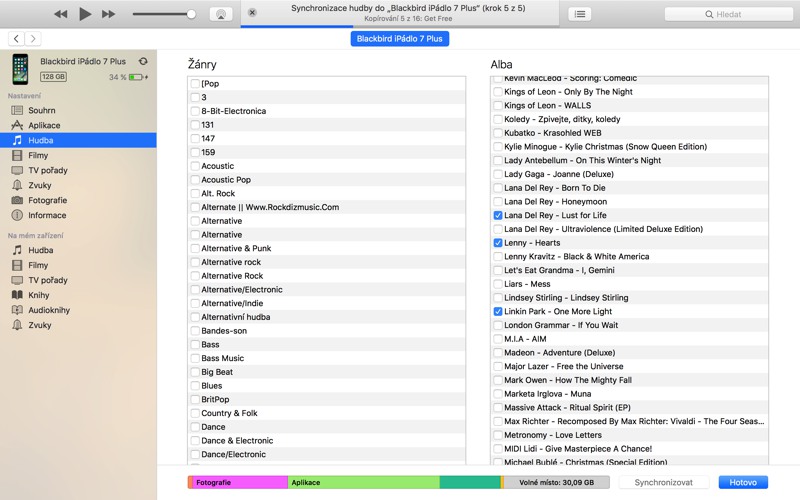The image size is (800, 500).
Task: Open the AirPlay output icon
Action: click(x=221, y=14)
